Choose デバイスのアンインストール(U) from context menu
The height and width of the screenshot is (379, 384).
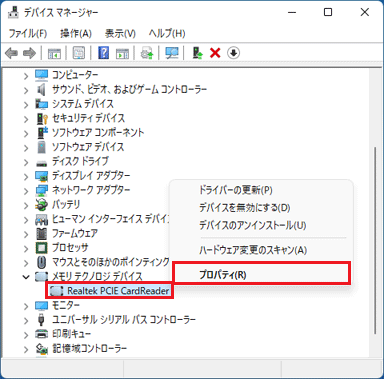[x=253, y=225]
